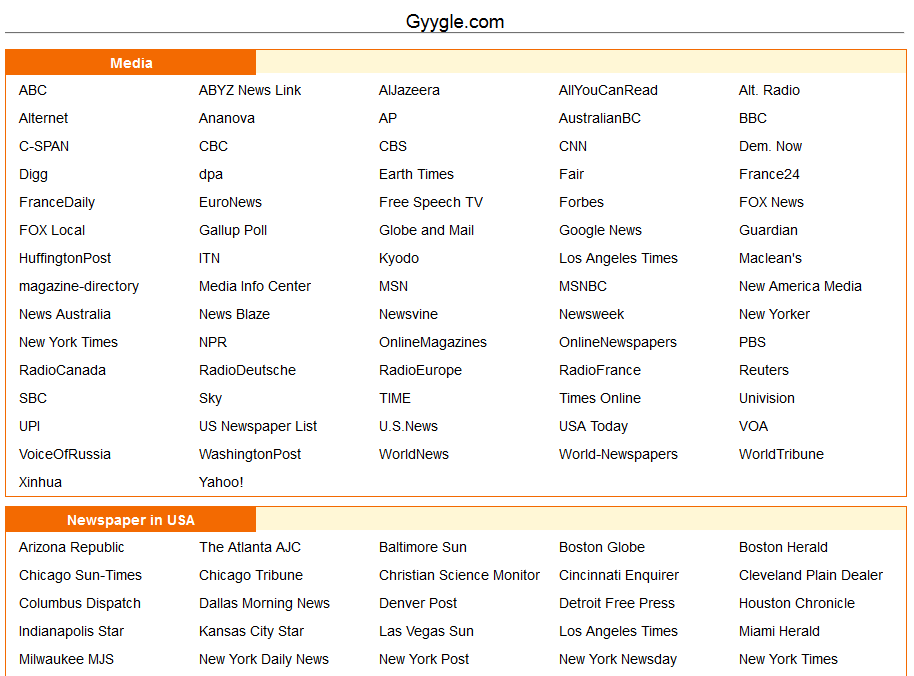Open the Maclean's link
The image size is (914, 676).
771,258
